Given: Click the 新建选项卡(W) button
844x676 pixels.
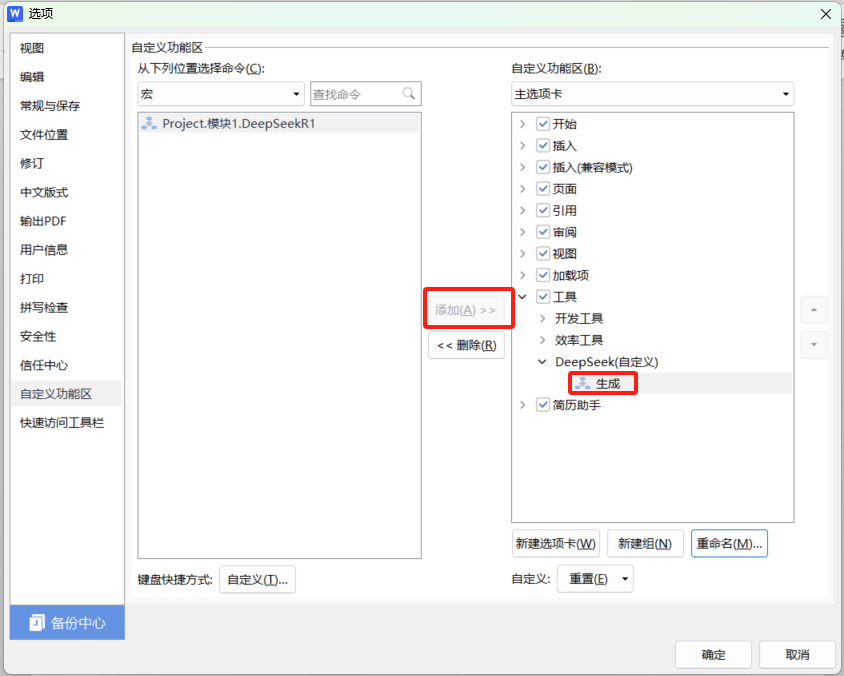Looking at the screenshot, I should (555, 544).
